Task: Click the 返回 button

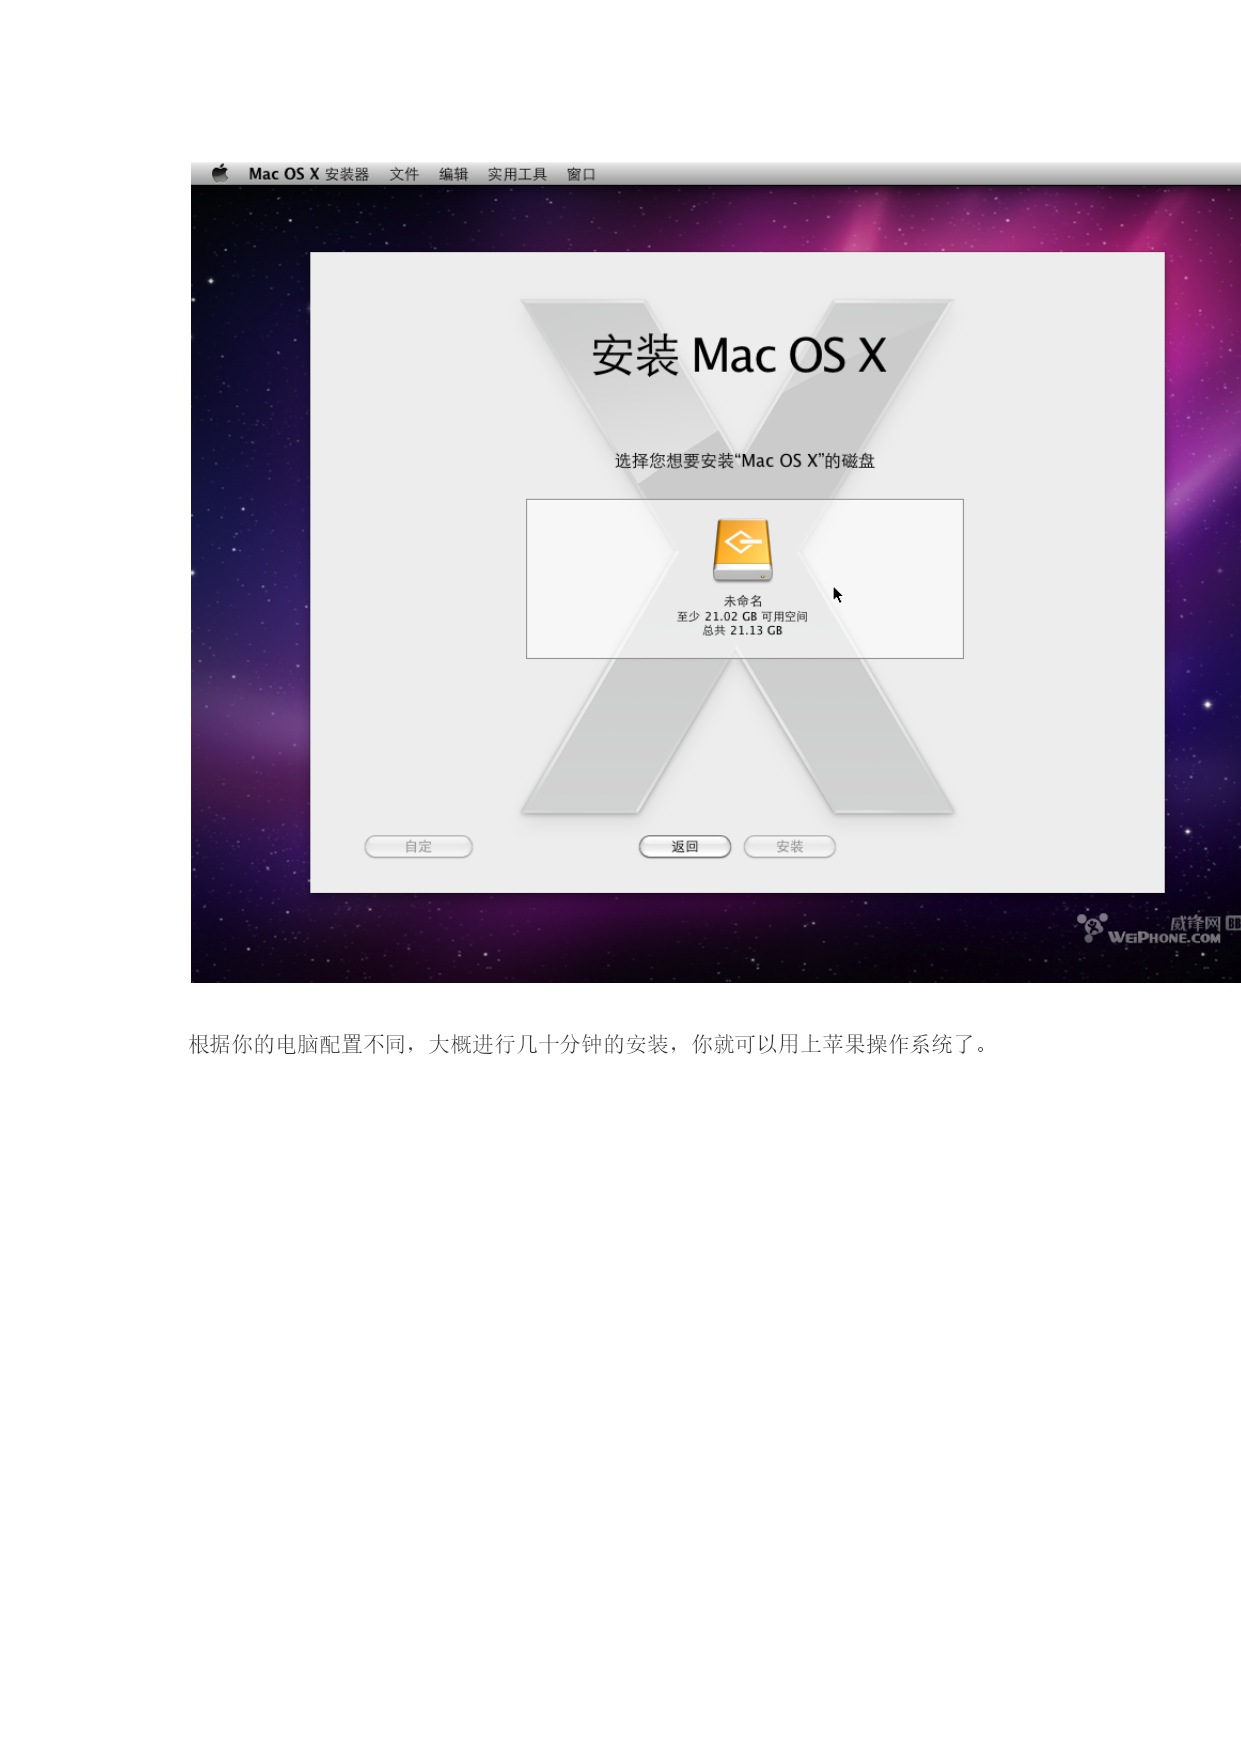Action: click(685, 847)
